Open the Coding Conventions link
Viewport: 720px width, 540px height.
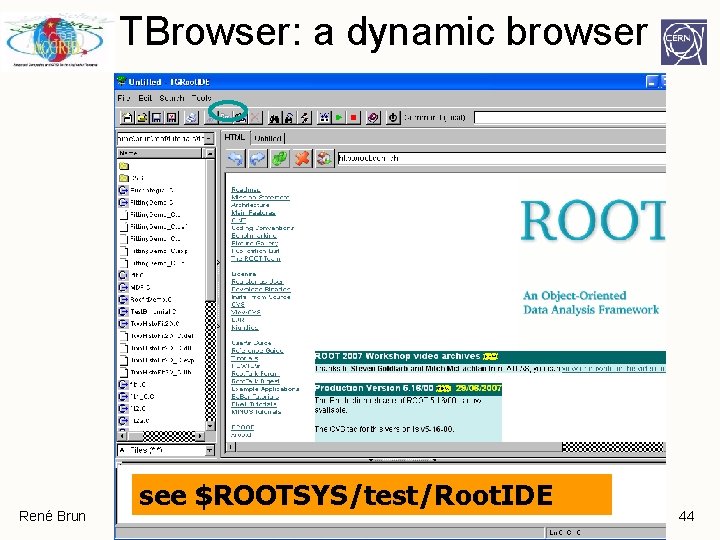tap(262, 228)
